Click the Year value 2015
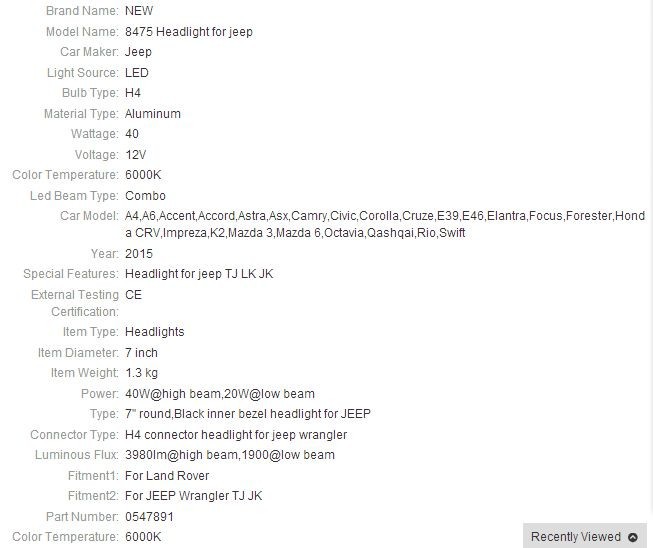This screenshot has width=653, height=548. [x=139, y=254]
